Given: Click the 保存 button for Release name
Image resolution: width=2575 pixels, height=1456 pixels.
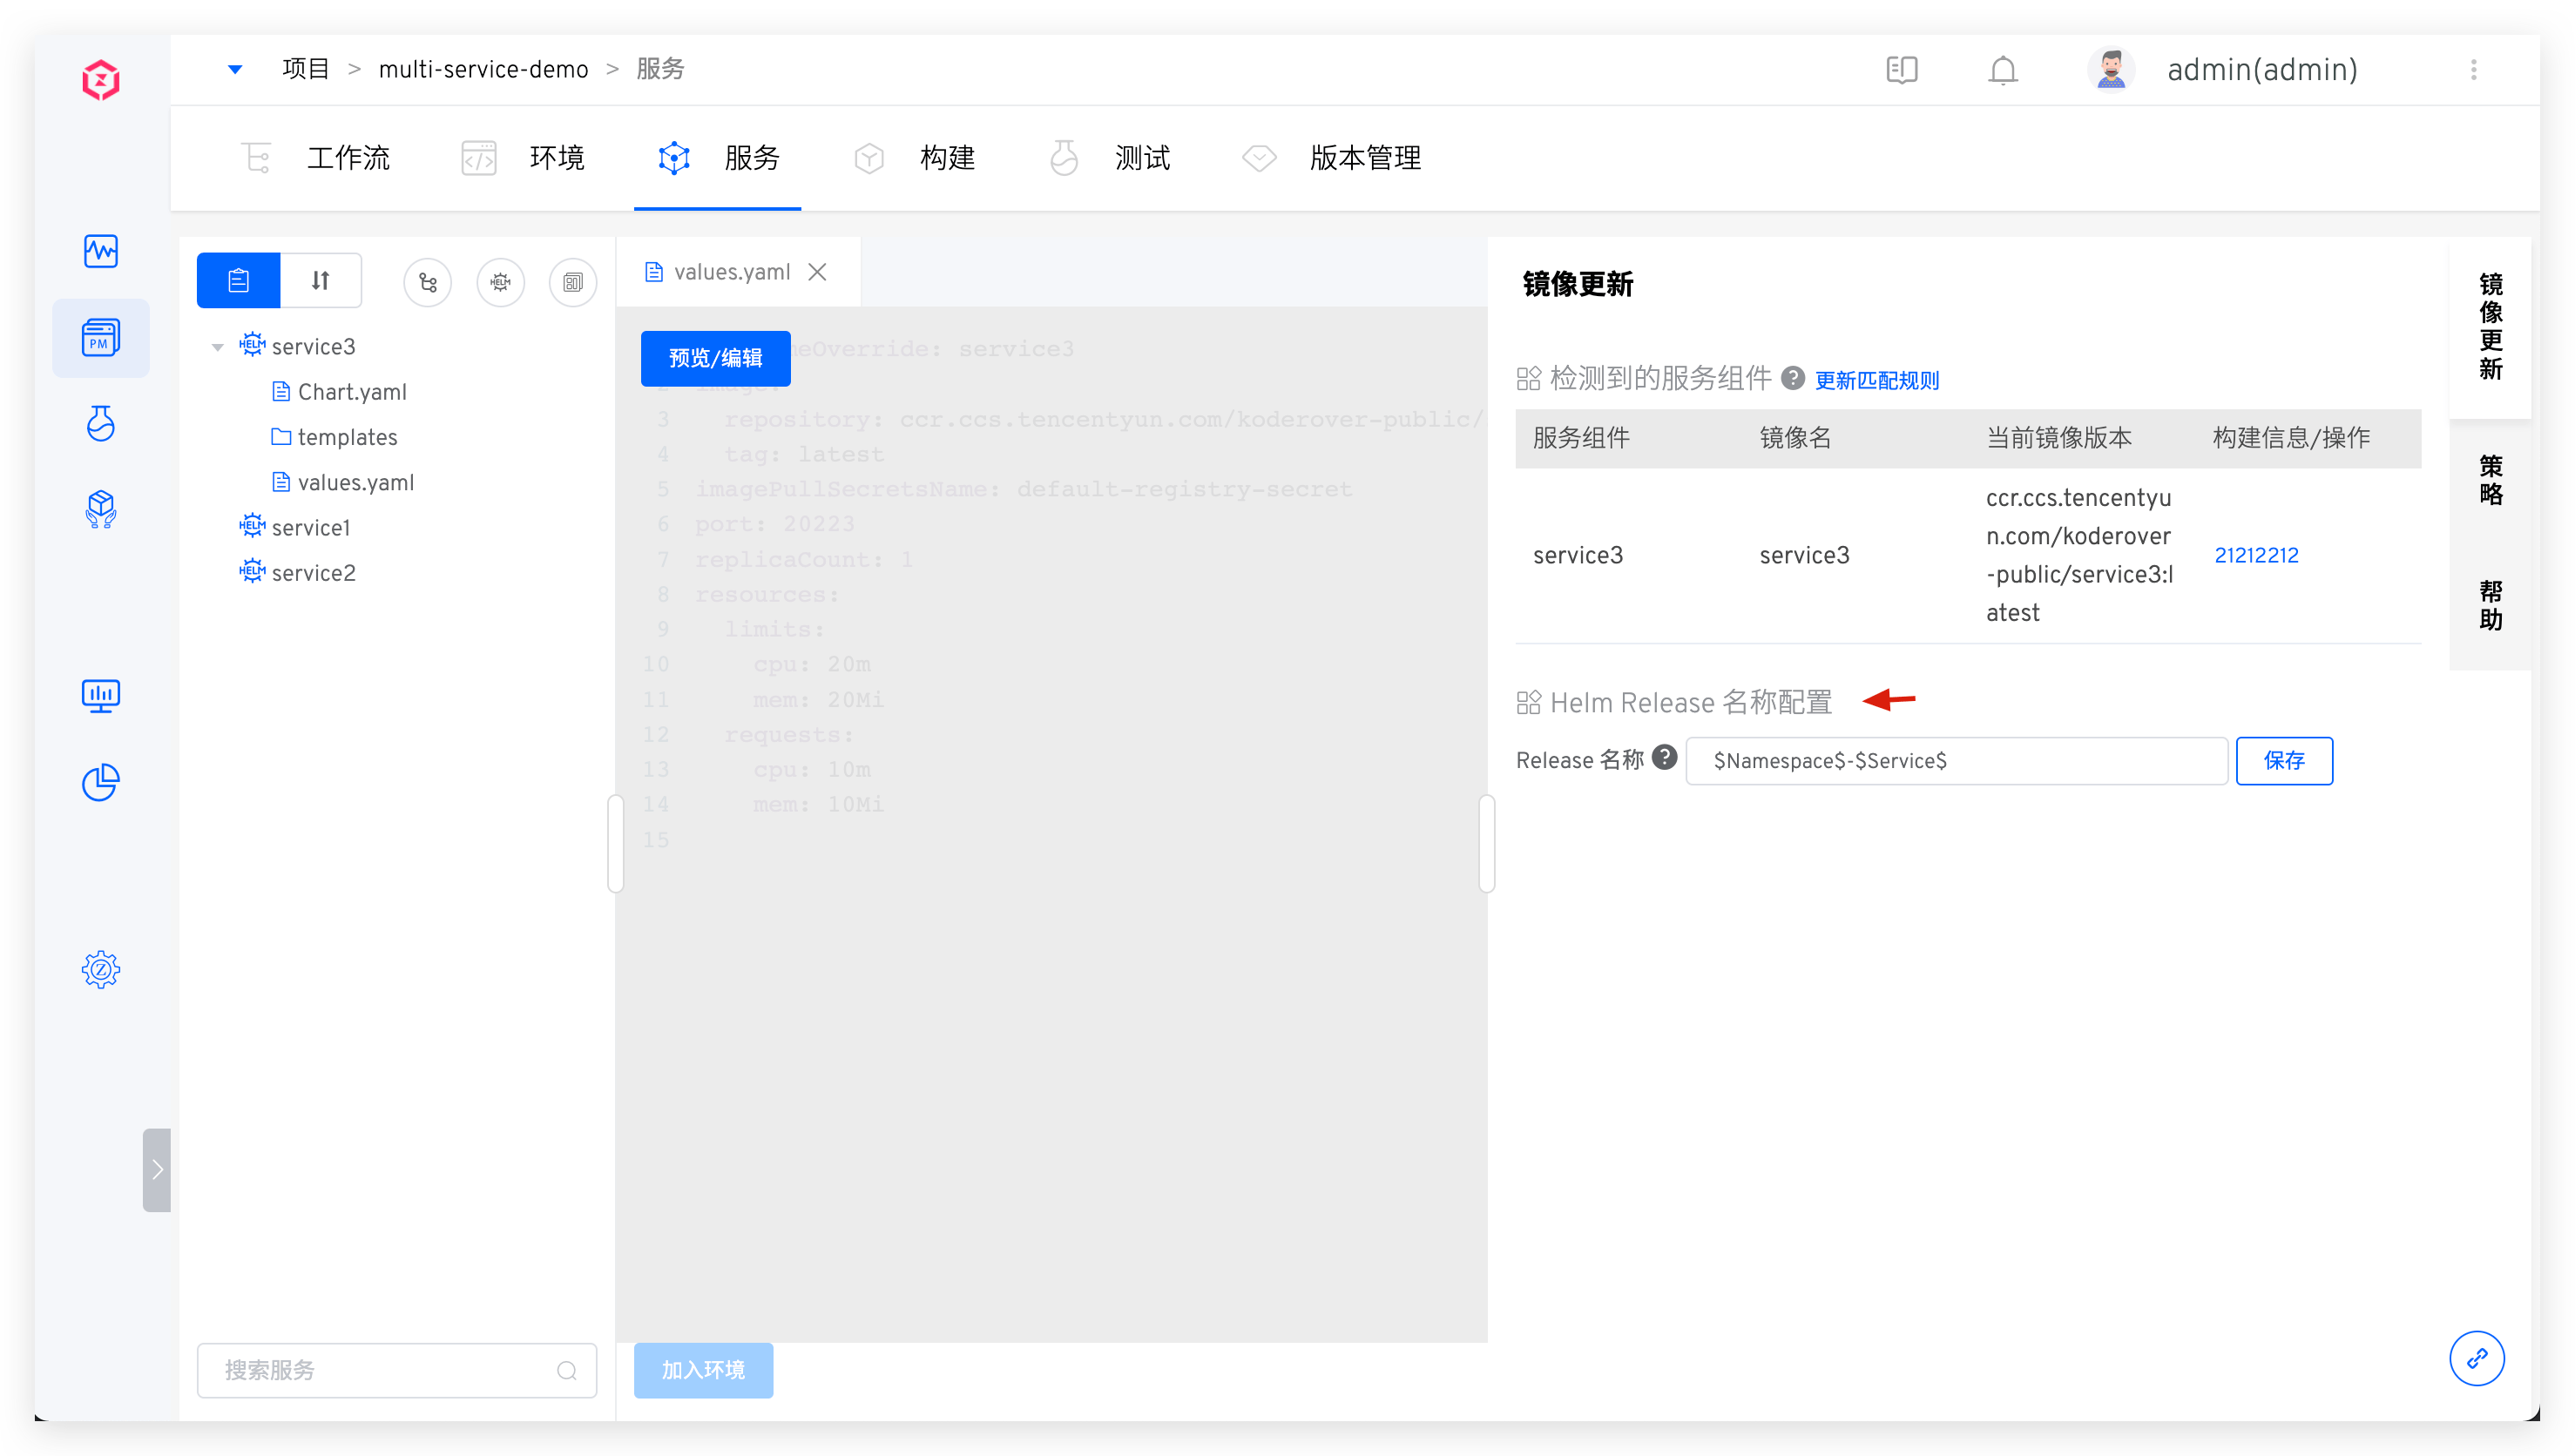Looking at the screenshot, I should [x=2284, y=760].
